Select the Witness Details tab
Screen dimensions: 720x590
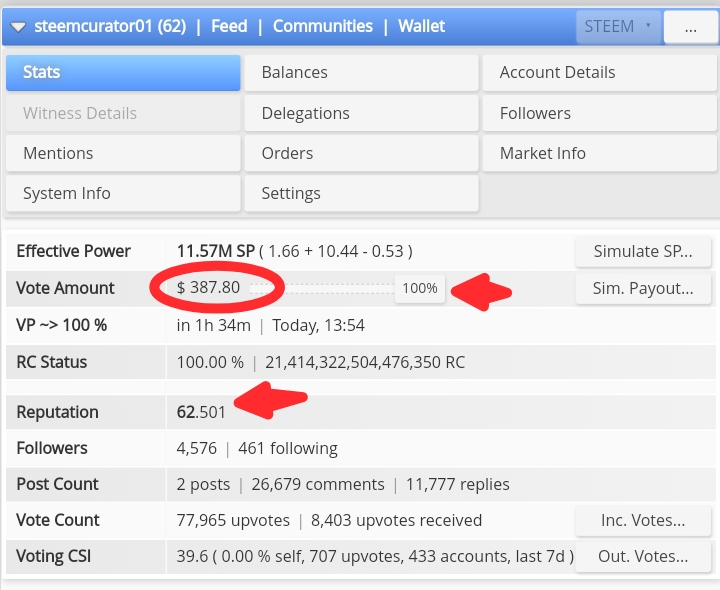[123, 113]
